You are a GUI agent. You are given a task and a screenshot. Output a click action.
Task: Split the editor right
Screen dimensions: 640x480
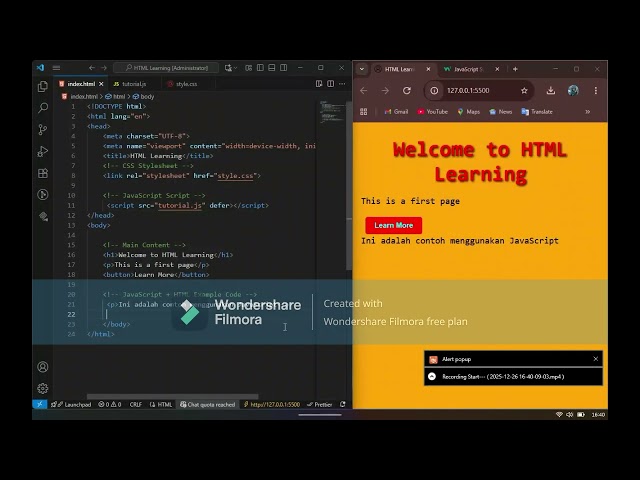(x=331, y=84)
